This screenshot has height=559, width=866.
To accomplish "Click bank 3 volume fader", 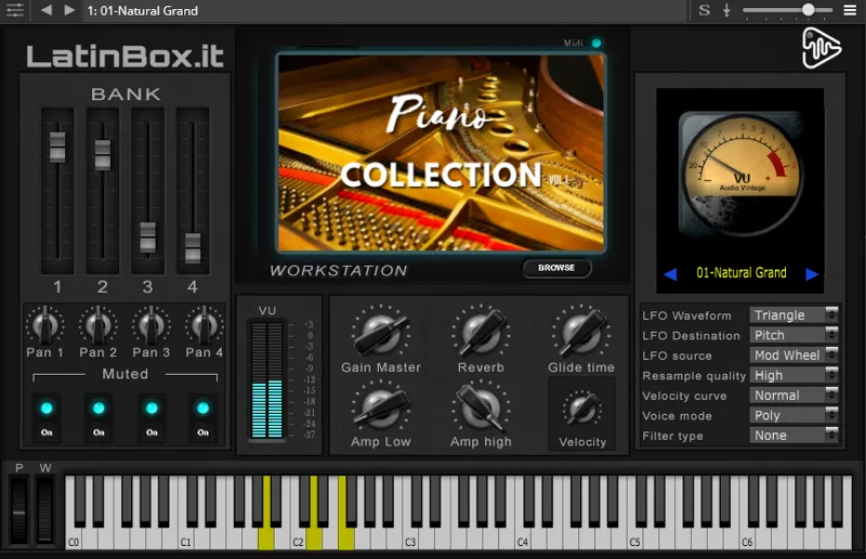I will tap(147, 237).
